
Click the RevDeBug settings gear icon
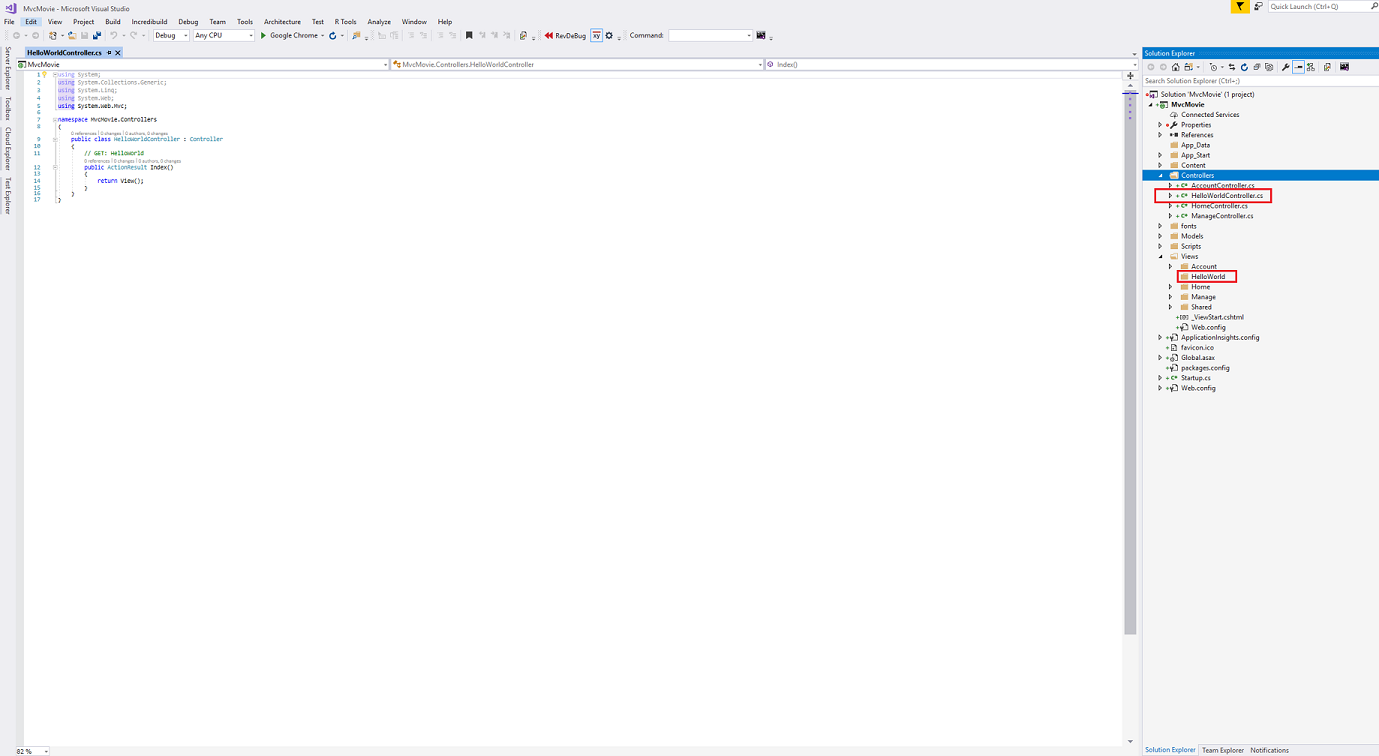[609, 36]
